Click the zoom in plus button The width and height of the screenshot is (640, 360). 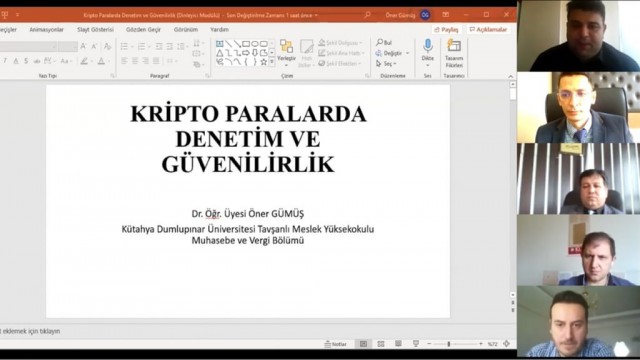pyautogui.click(x=481, y=344)
